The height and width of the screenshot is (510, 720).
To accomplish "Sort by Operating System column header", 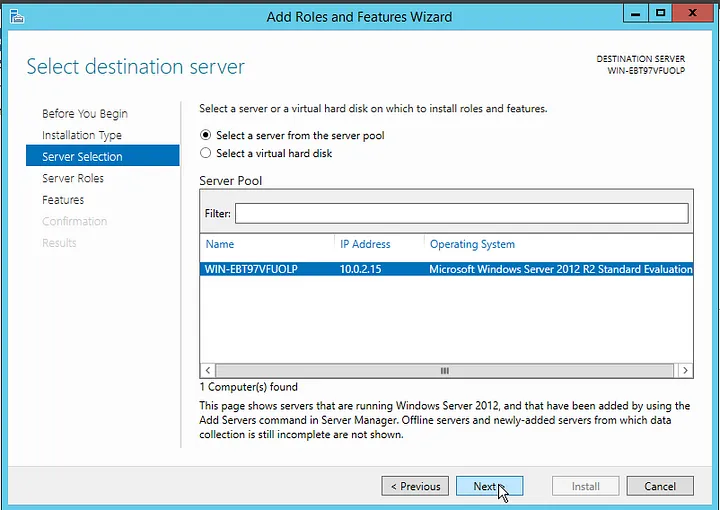I will tap(472, 244).
